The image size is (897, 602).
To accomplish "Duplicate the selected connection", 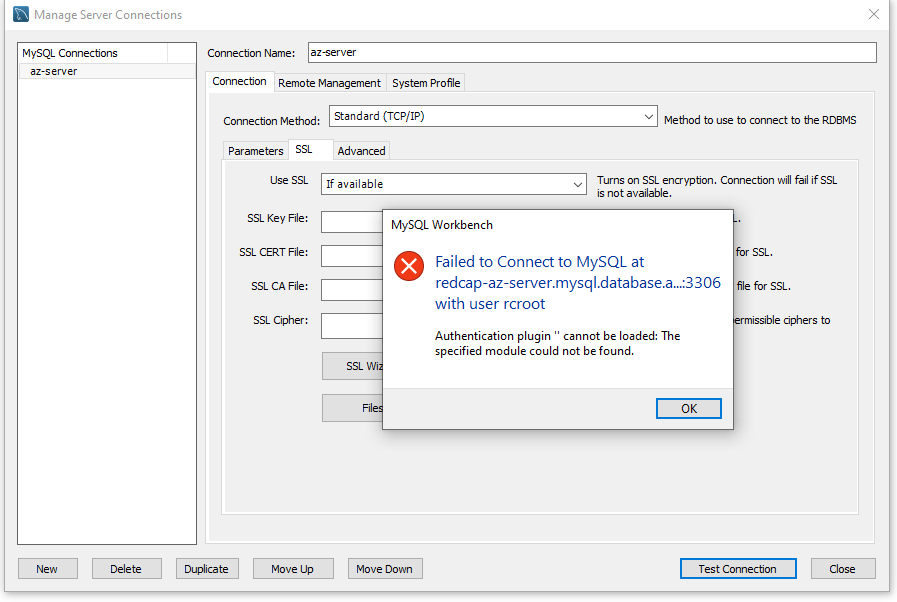I will (x=207, y=569).
